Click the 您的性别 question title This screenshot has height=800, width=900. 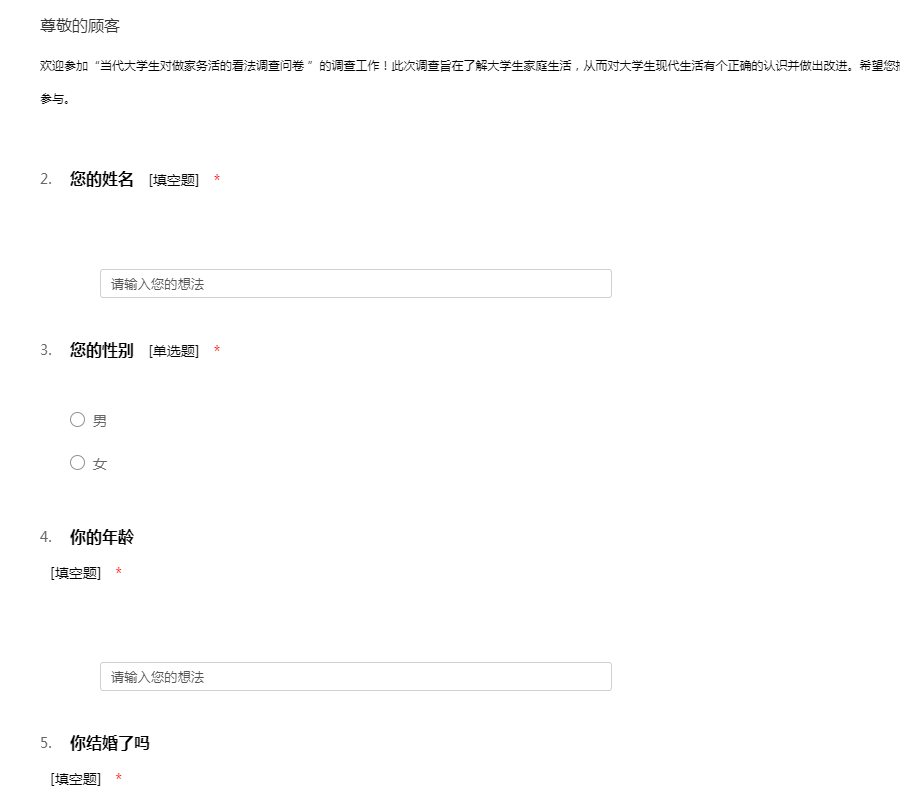(102, 351)
